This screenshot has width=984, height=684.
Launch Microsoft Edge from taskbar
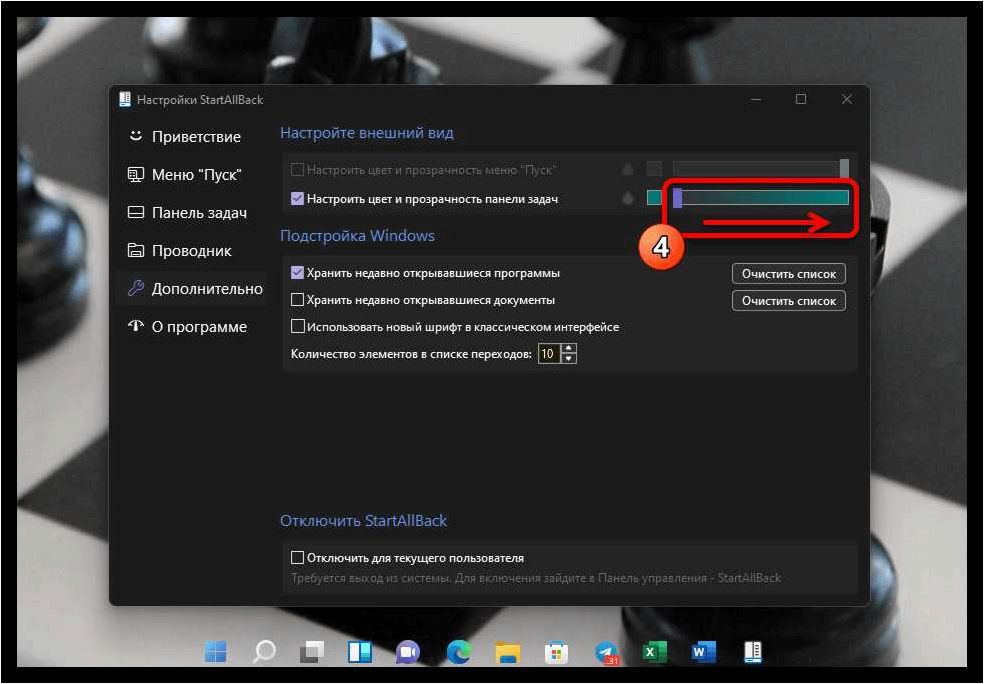(x=459, y=653)
